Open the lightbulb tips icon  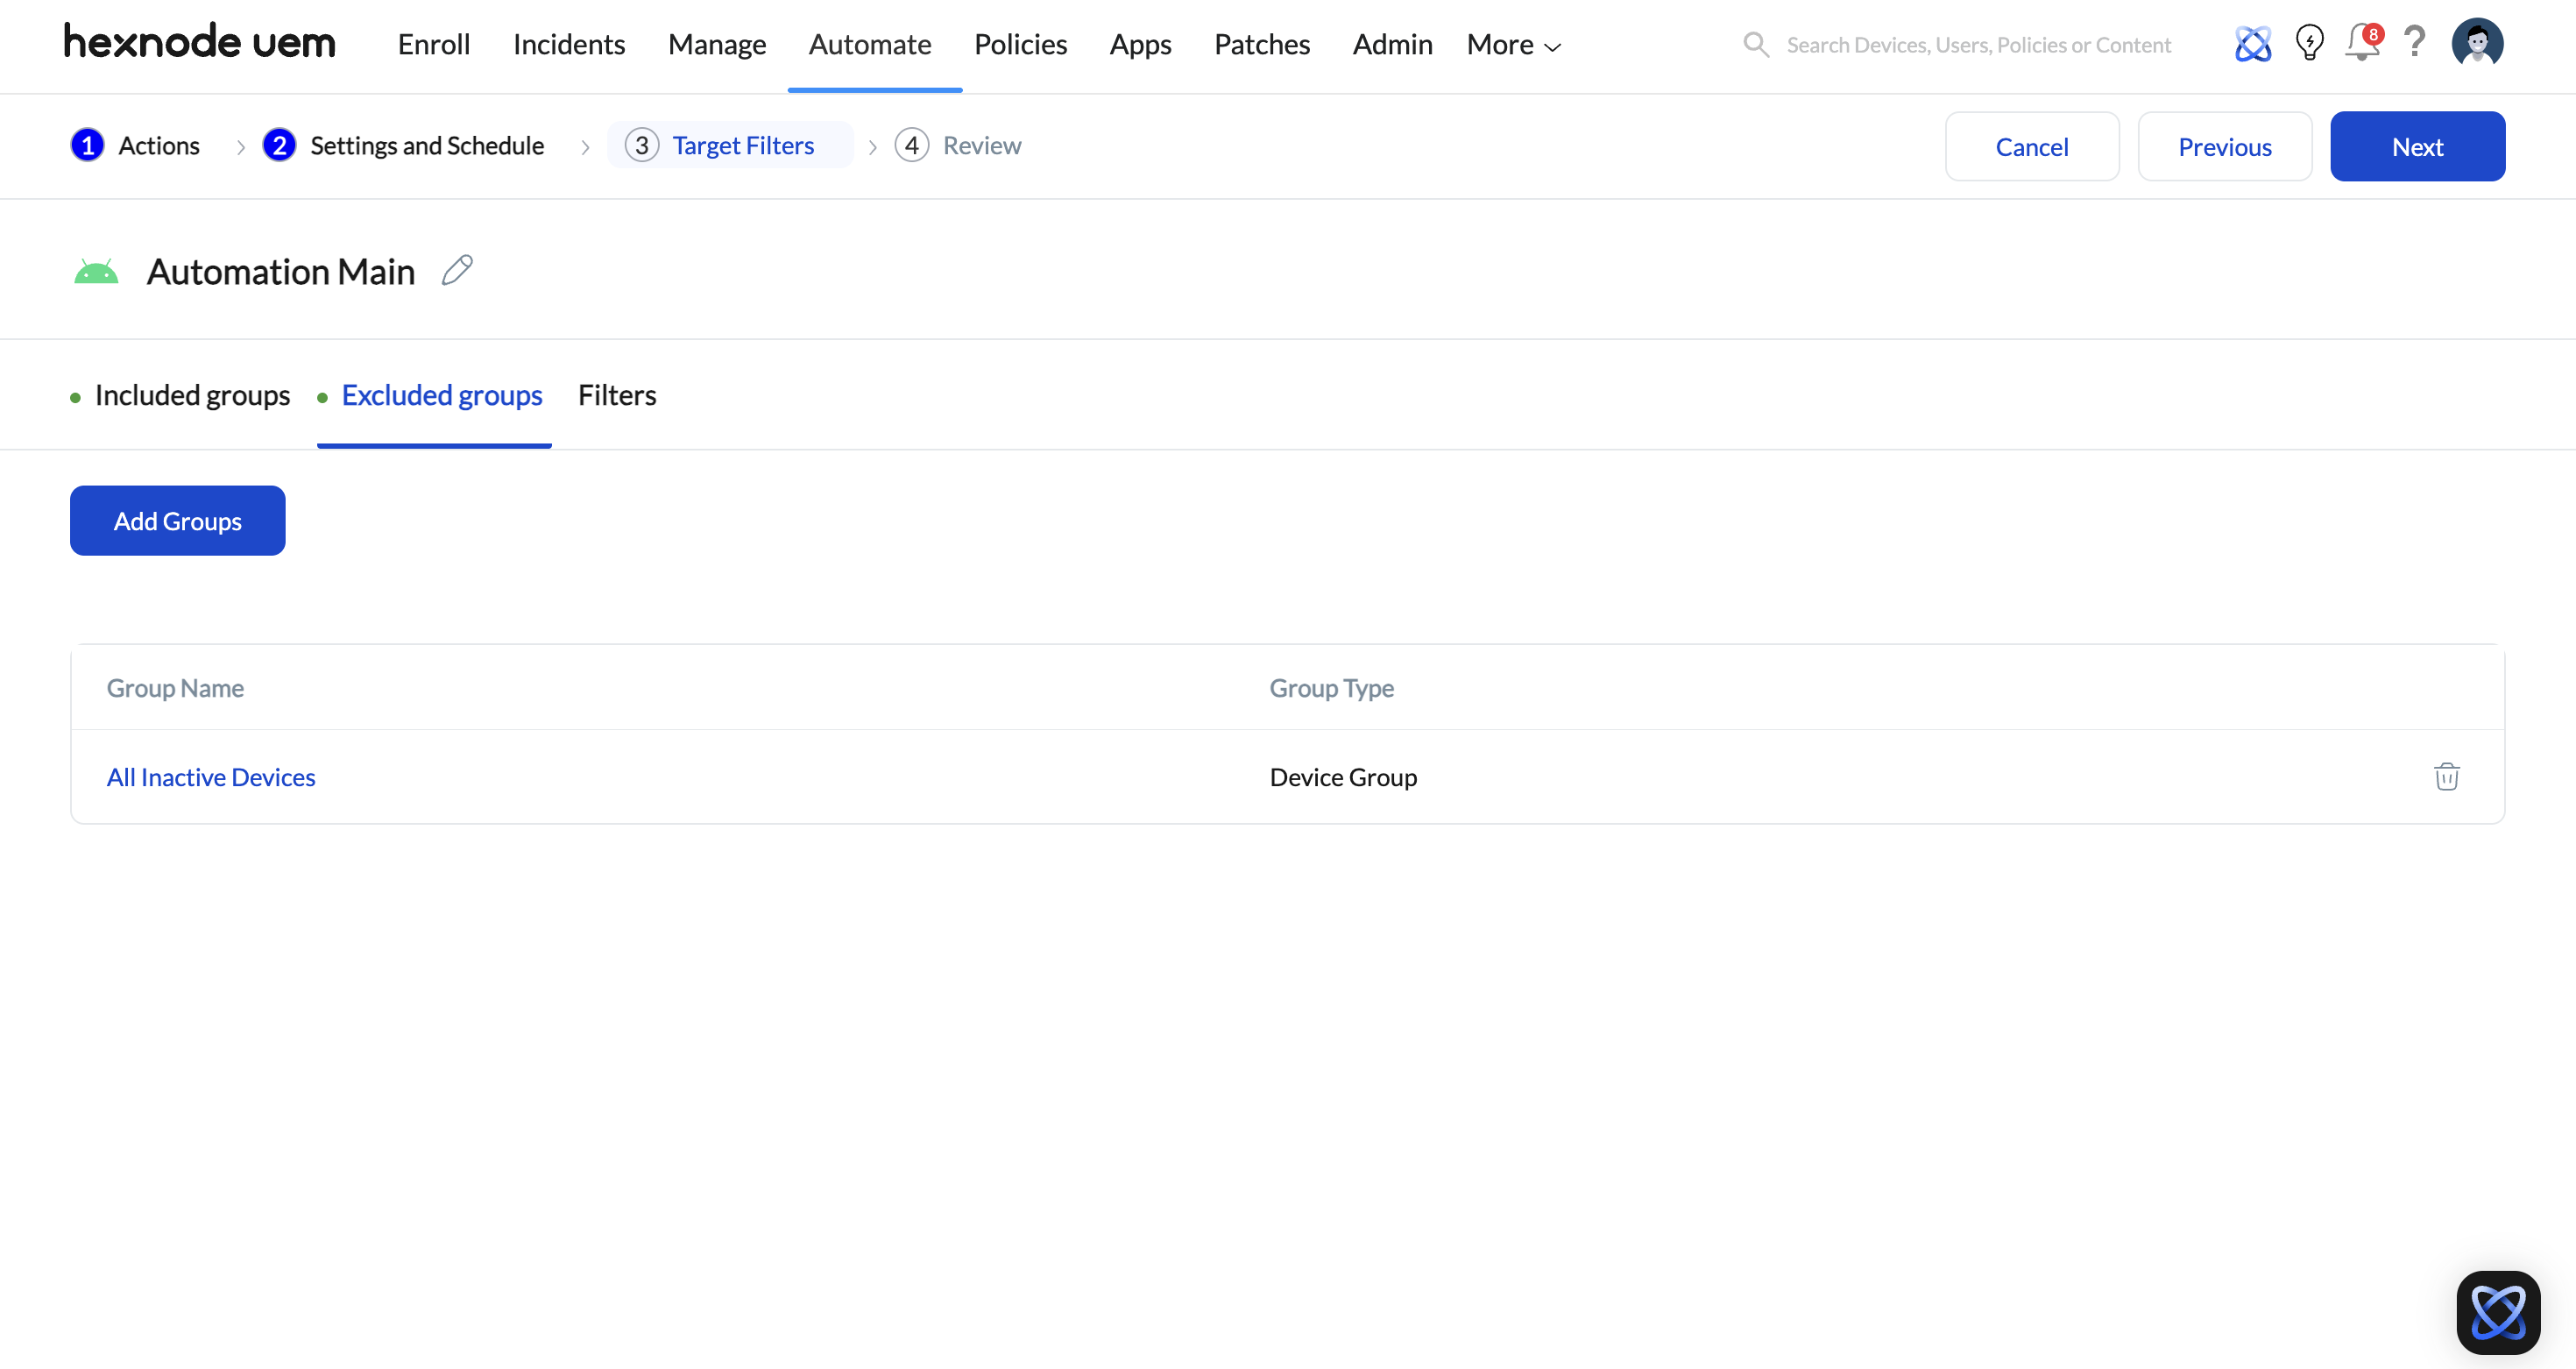[2309, 43]
